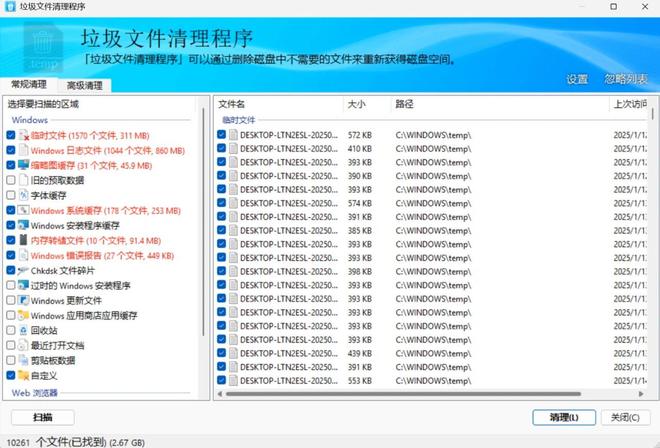Viewport: 660px width, 448px height.
Task: Click the Windows 日志文件 document icon
Action: 24,150
